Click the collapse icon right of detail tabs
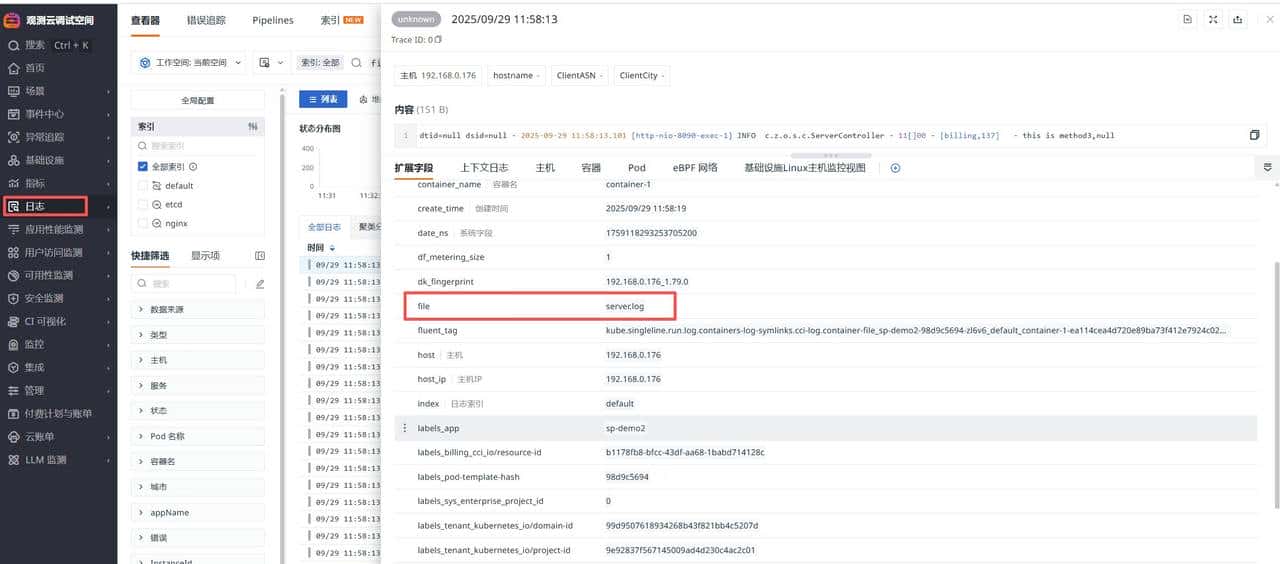The width and height of the screenshot is (1280, 564). (1267, 167)
